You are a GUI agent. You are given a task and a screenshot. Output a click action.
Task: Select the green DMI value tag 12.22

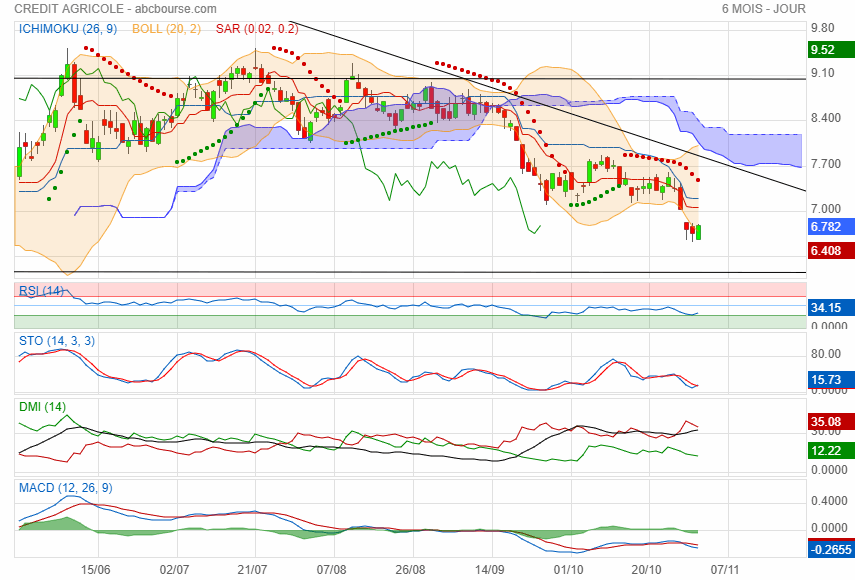(831, 450)
